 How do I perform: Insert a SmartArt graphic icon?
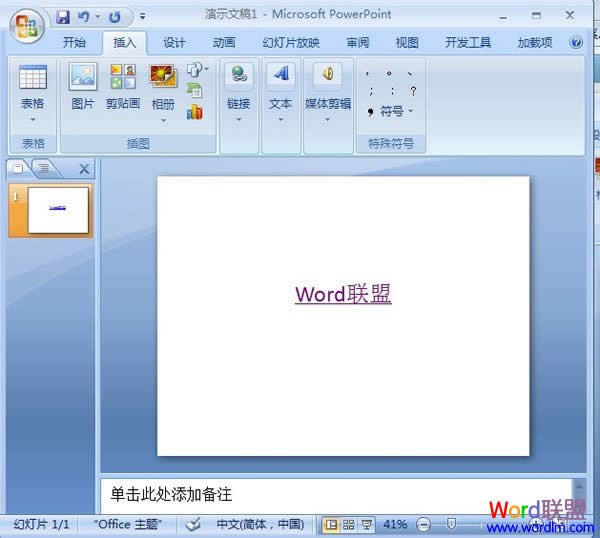point(194,91)
